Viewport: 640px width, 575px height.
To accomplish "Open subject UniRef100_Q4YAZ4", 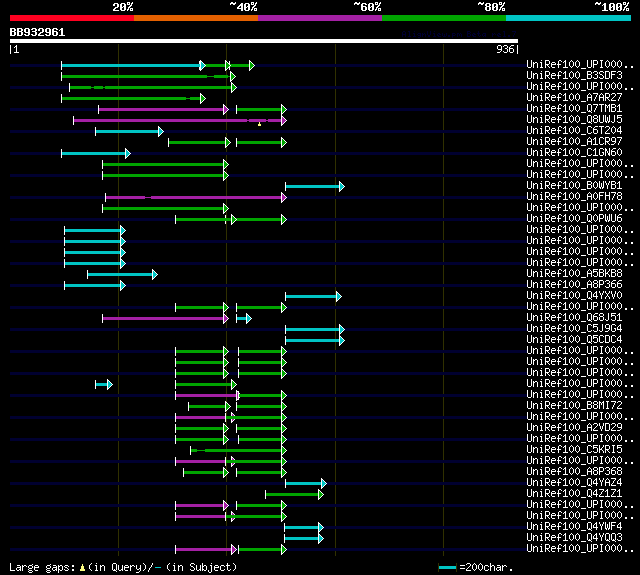I will click(574, 483).
